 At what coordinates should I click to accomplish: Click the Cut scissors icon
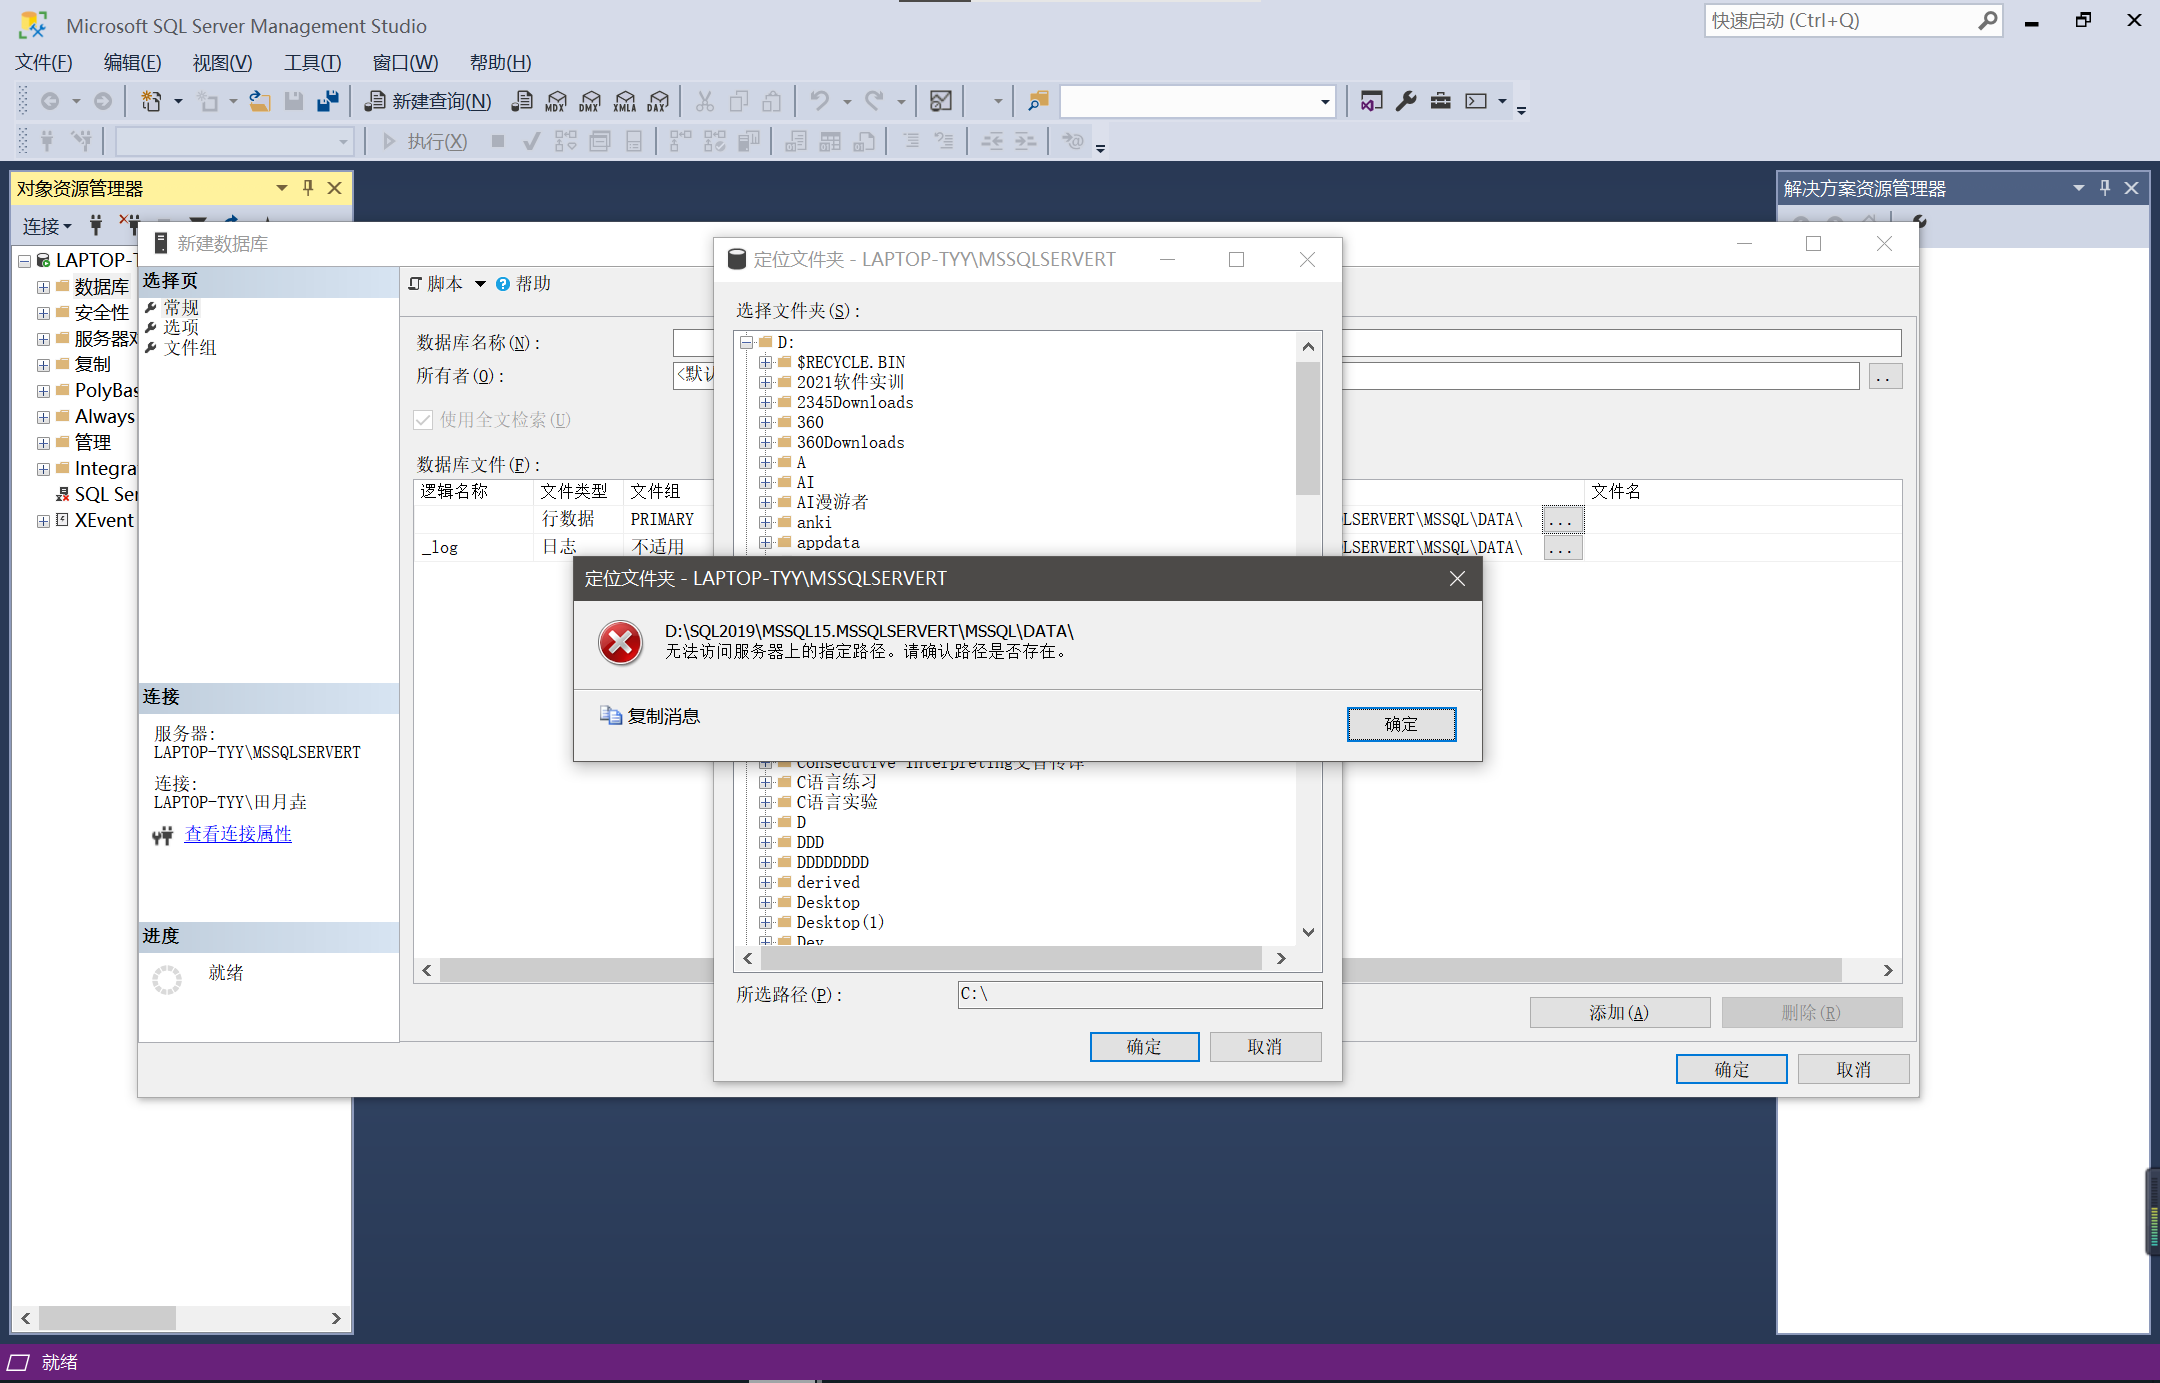705,101
